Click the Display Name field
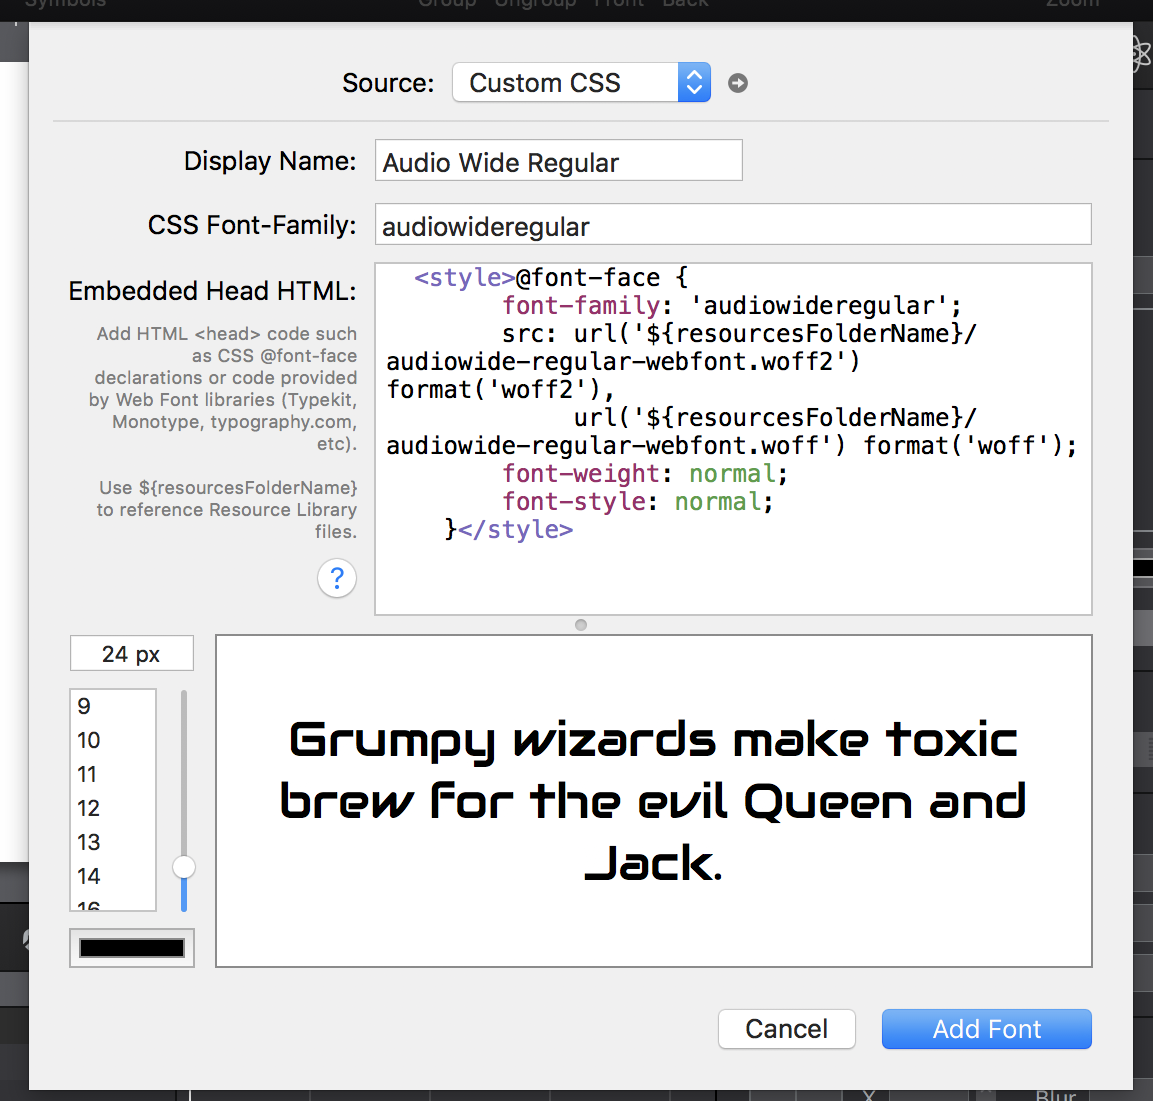This screenshot has height=1101, width=1153. pyautogui.click(x=558, y=160)
